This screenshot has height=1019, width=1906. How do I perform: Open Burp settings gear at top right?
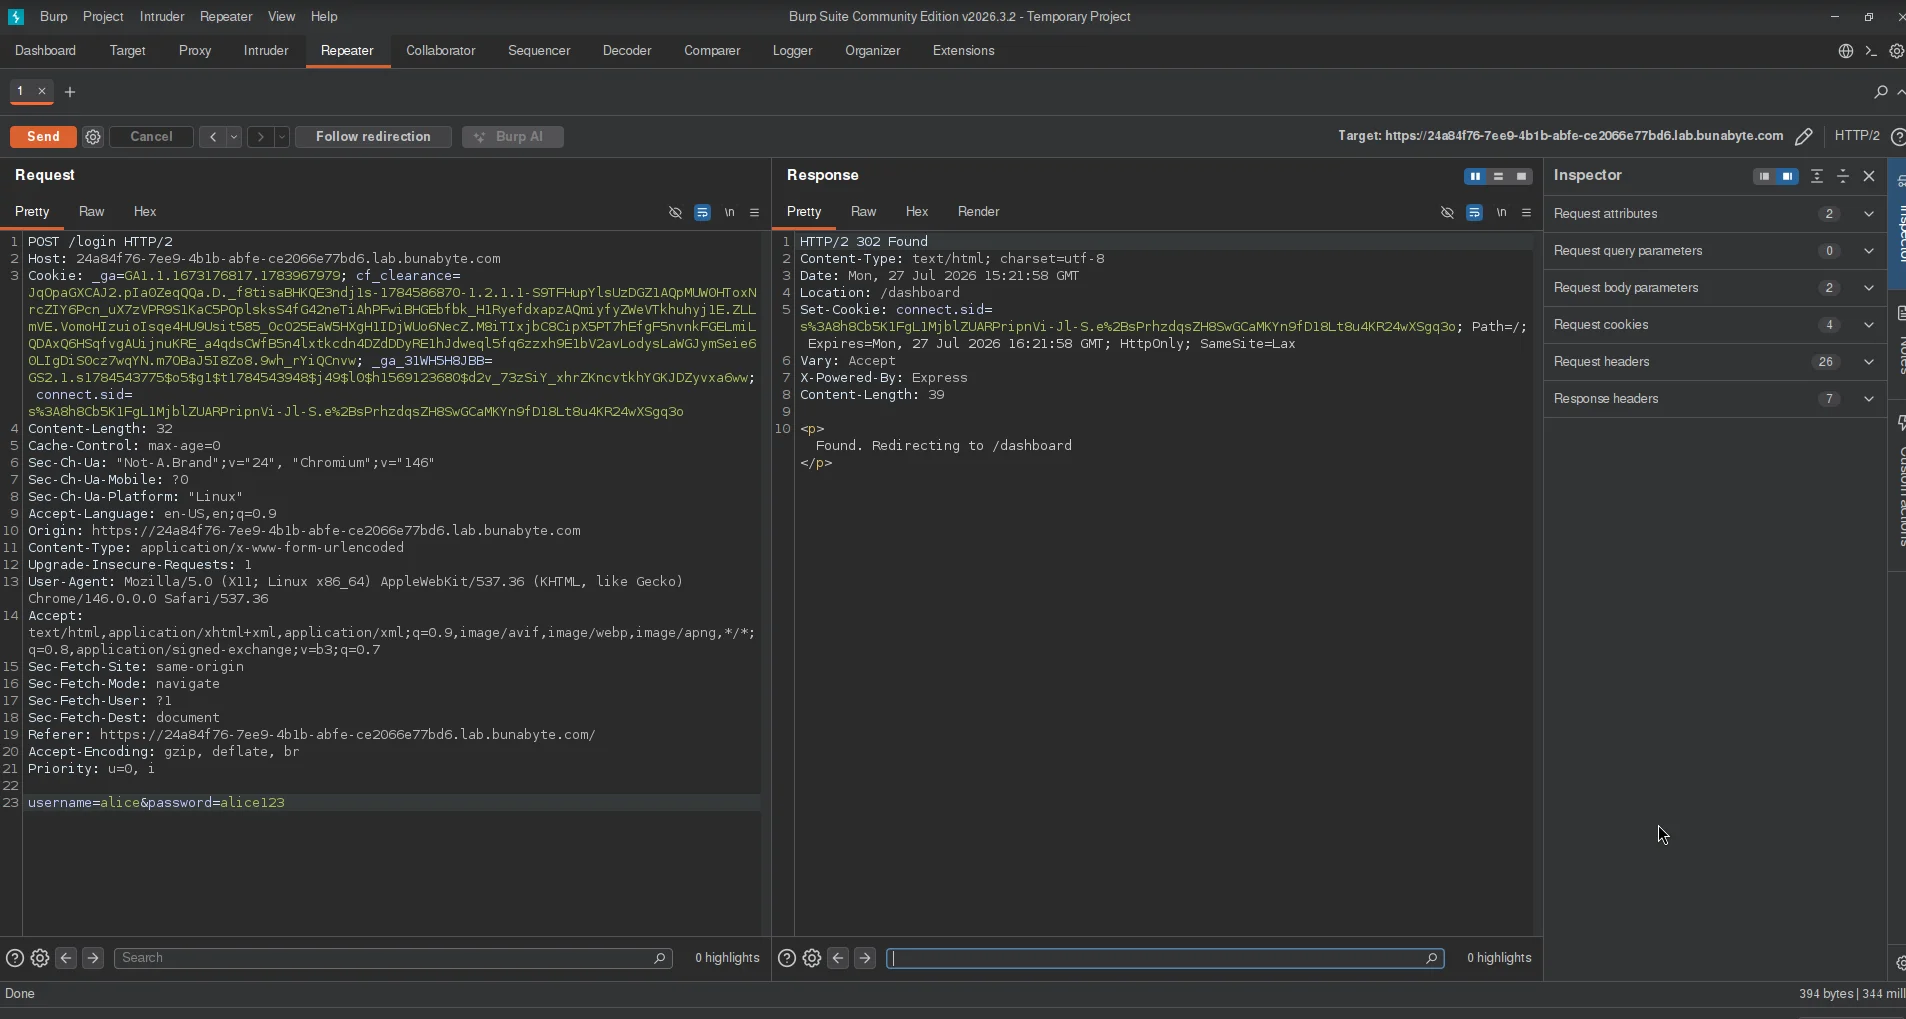[1897, 51]
